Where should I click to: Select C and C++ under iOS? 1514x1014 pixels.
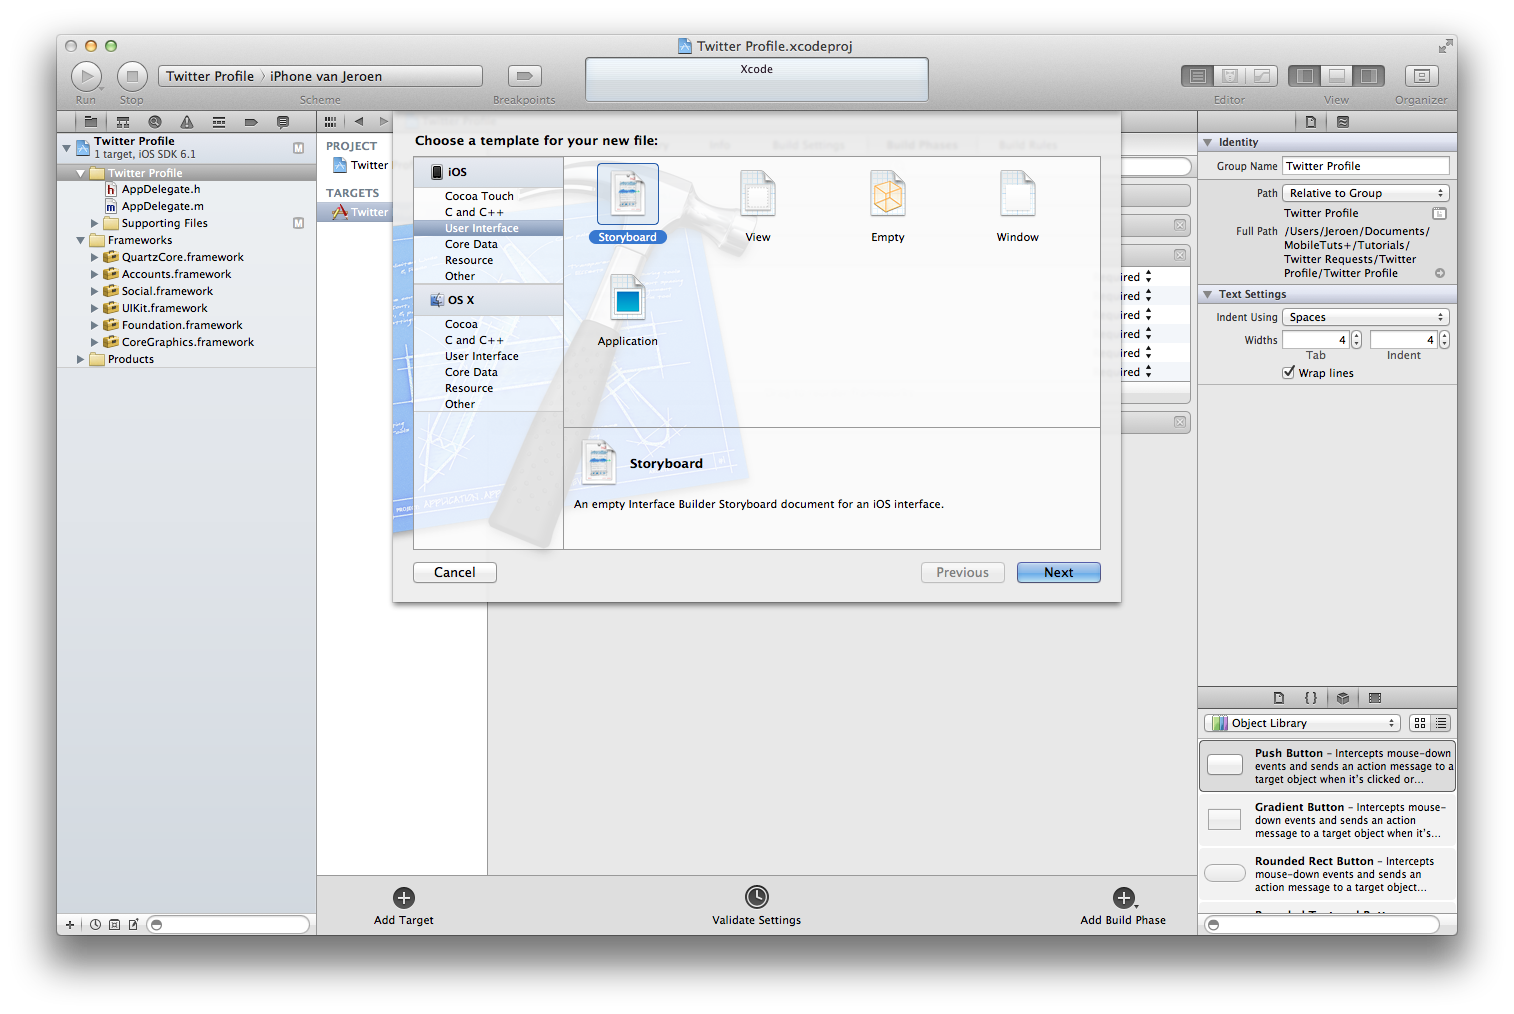coord(474,212)
